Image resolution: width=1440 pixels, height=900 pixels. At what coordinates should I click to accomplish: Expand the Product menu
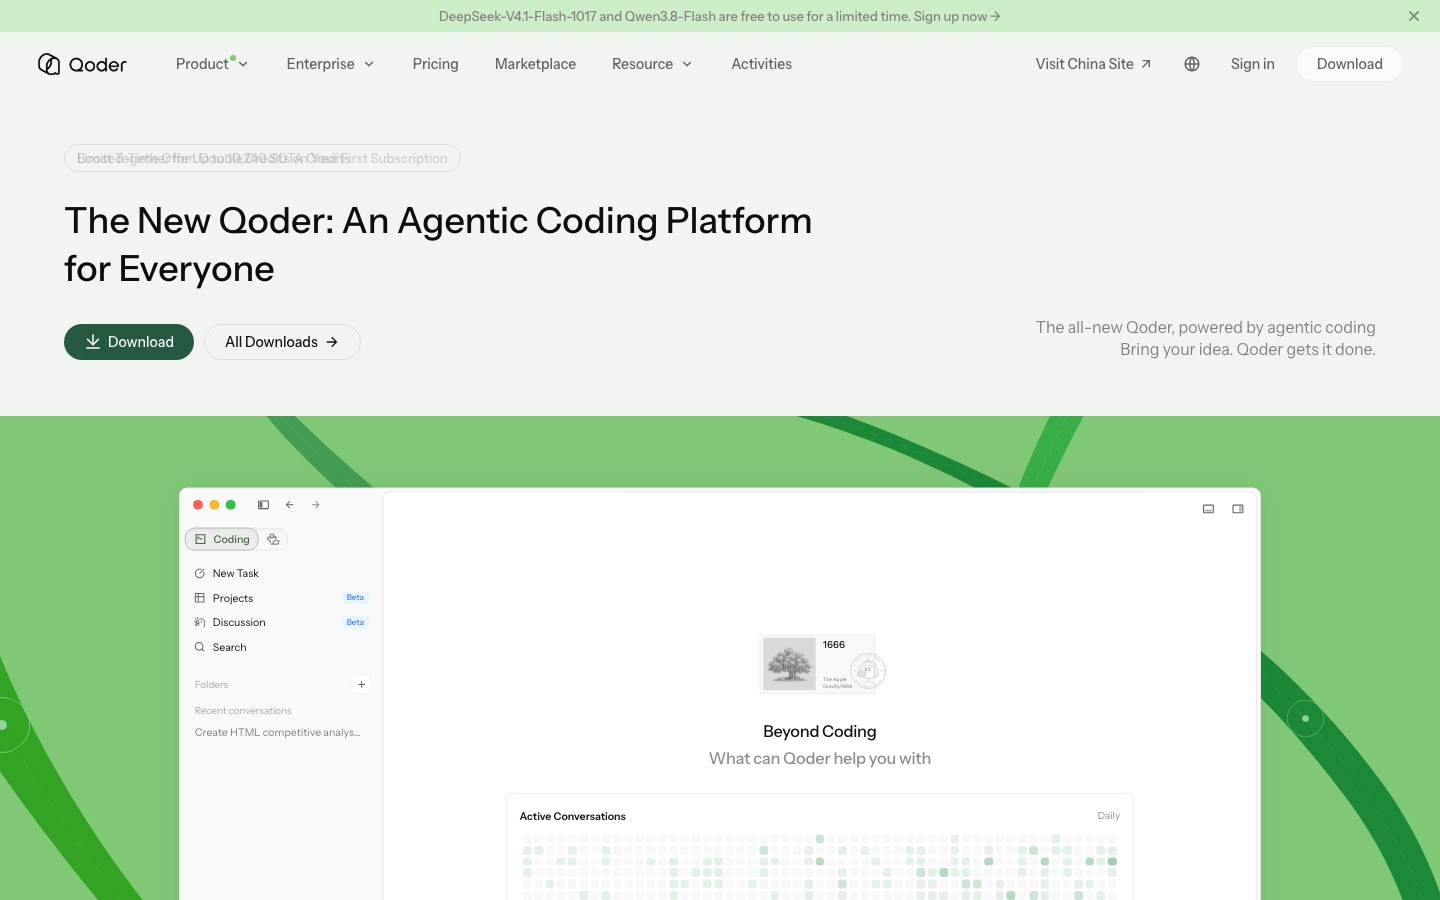(x=212, y=64)
